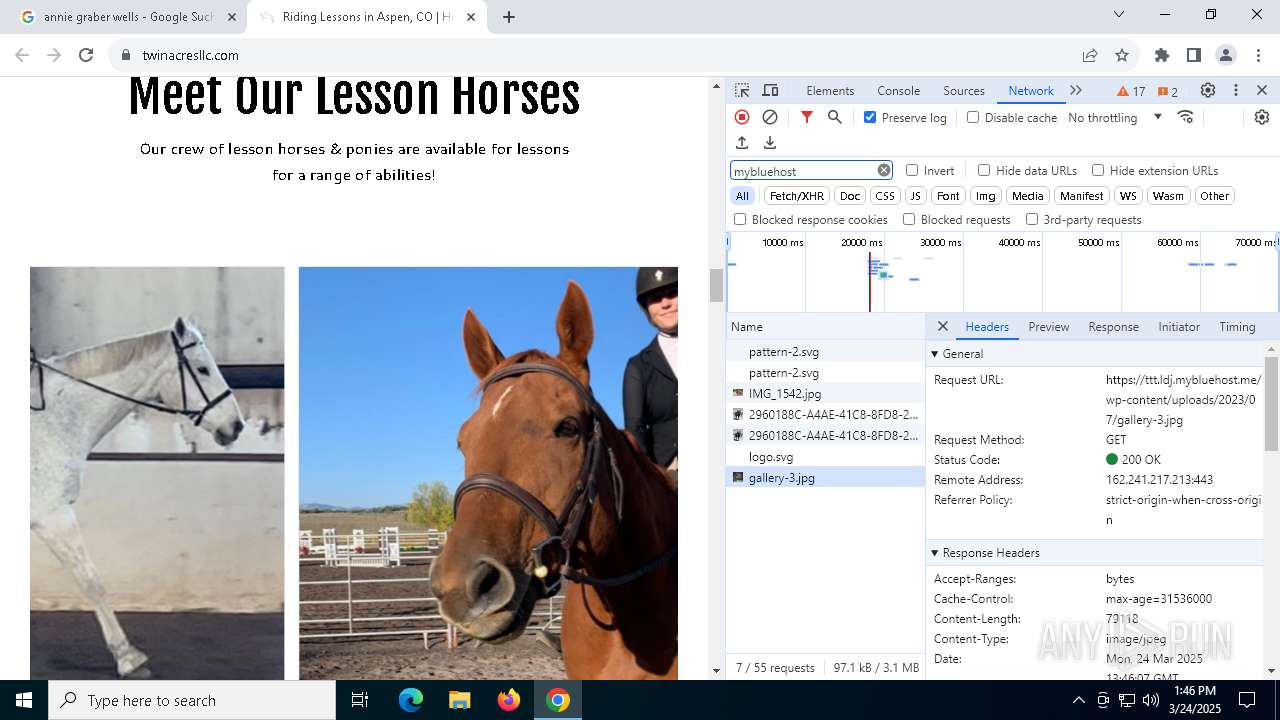Show the 17 warnings indicator
This screenshot has width=1280, height=720.
click(x=1131, y=91)
